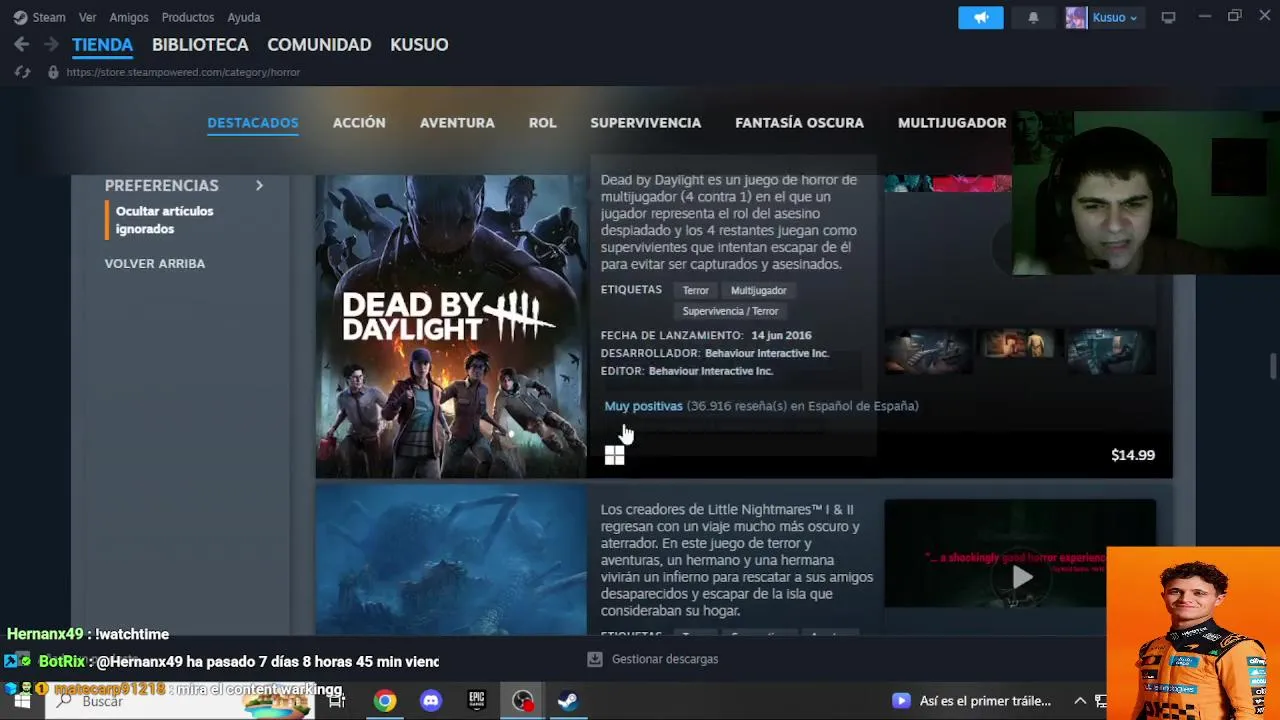1280x720 pixels.
Task: Click the Windows search box Buscar
Action: (x=180, y=701)
